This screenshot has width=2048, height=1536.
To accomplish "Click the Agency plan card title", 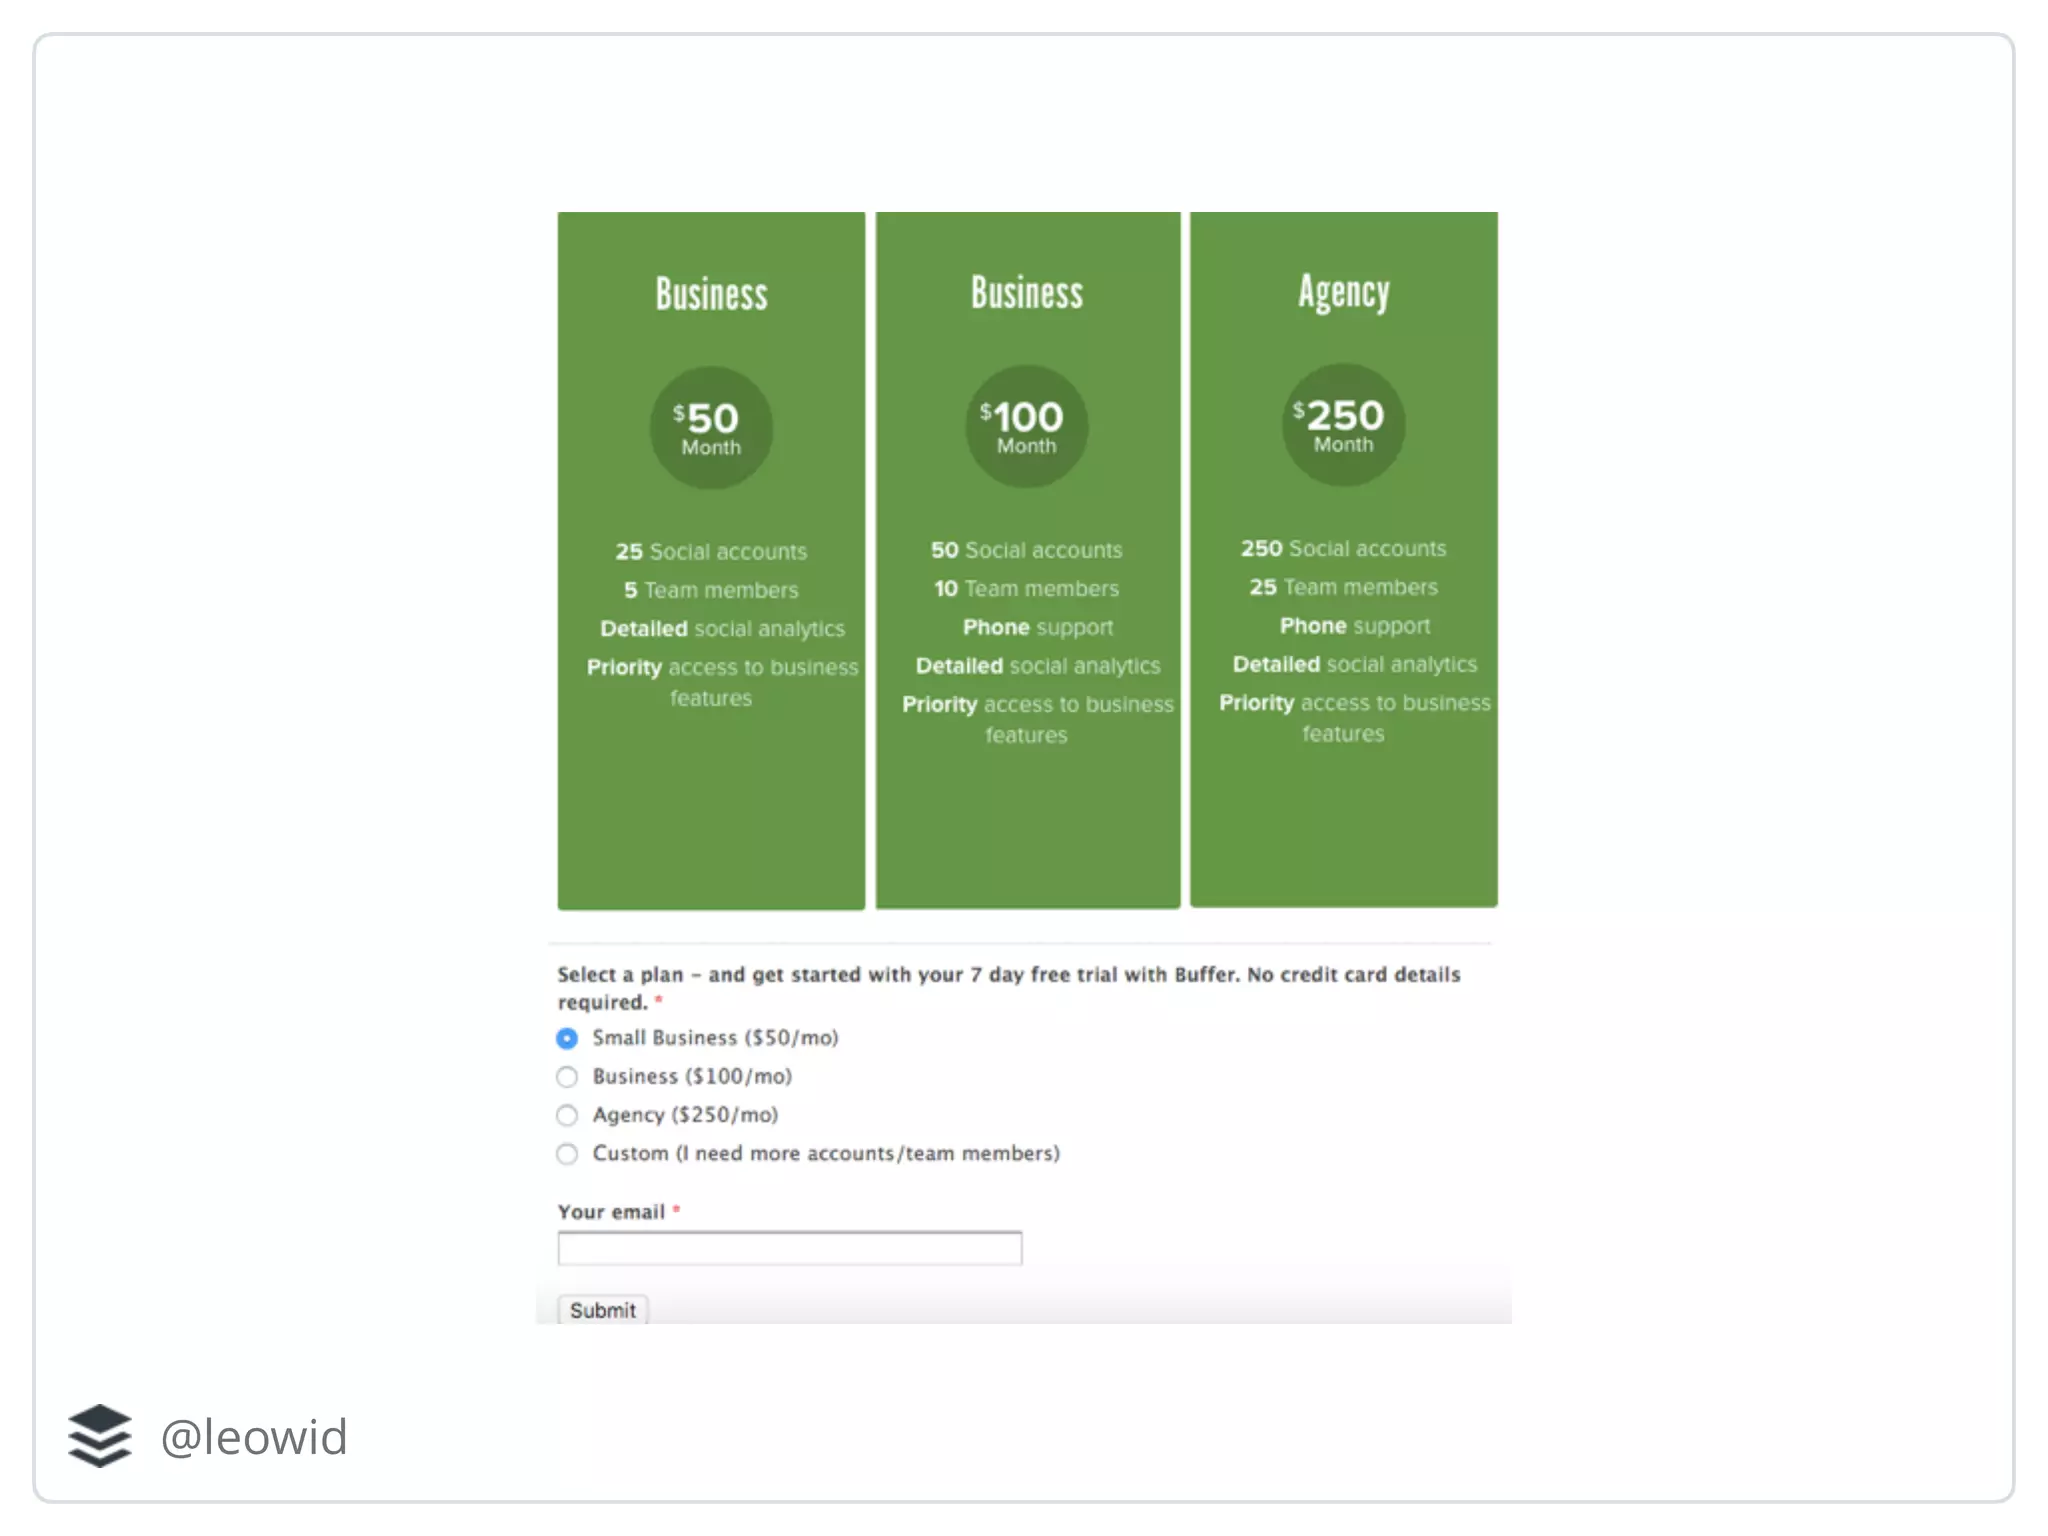I will [1343, 293].
